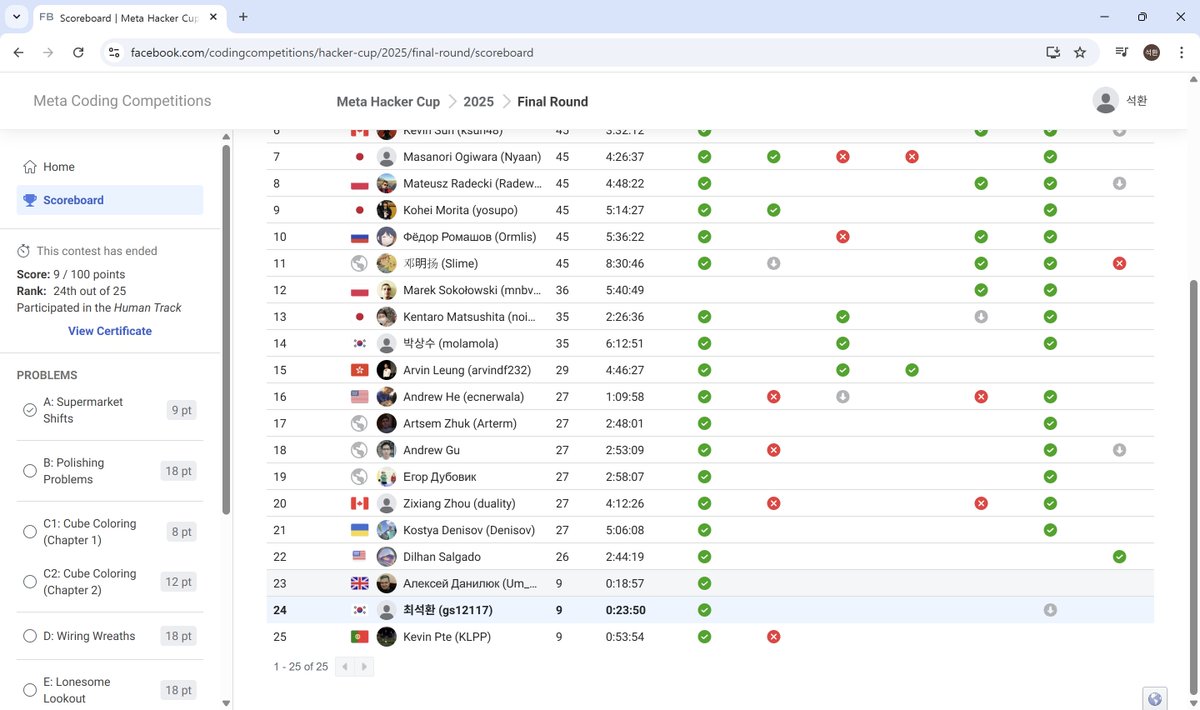Click the red X in Slime's row
Screen dimensions: 1200x710
point(1119,263)
